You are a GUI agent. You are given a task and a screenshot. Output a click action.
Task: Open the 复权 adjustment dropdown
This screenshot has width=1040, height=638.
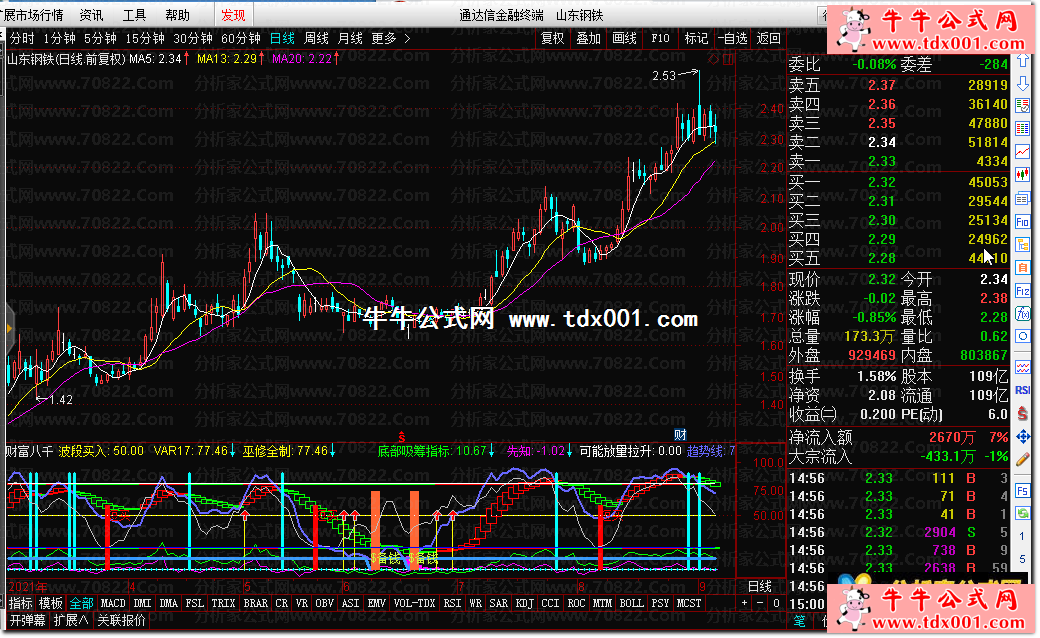(552, 38)
